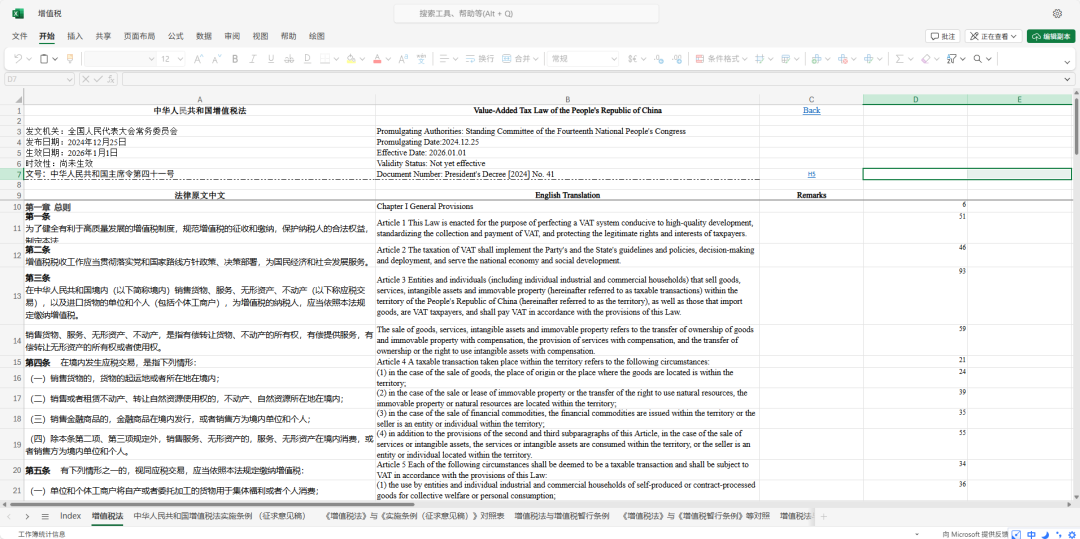Click the Back hyperlink in column C
Screen dimensions: 1080x539
[x=811, y=111]
